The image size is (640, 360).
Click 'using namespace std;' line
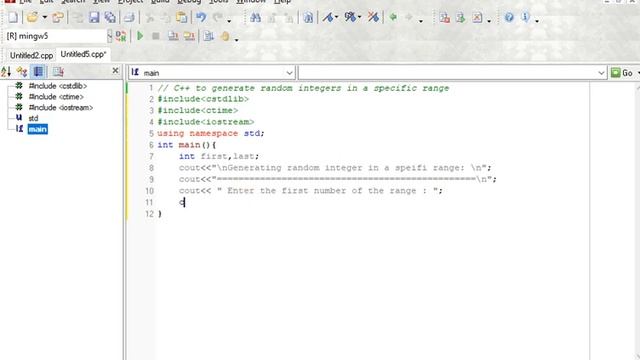[x=211, y=133]
